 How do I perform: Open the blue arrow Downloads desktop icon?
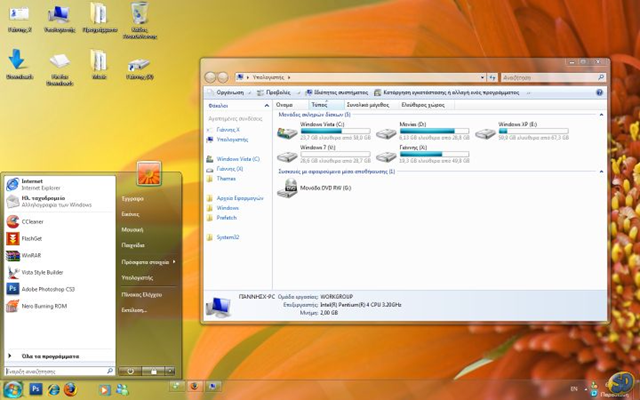(x=18, y=64)
